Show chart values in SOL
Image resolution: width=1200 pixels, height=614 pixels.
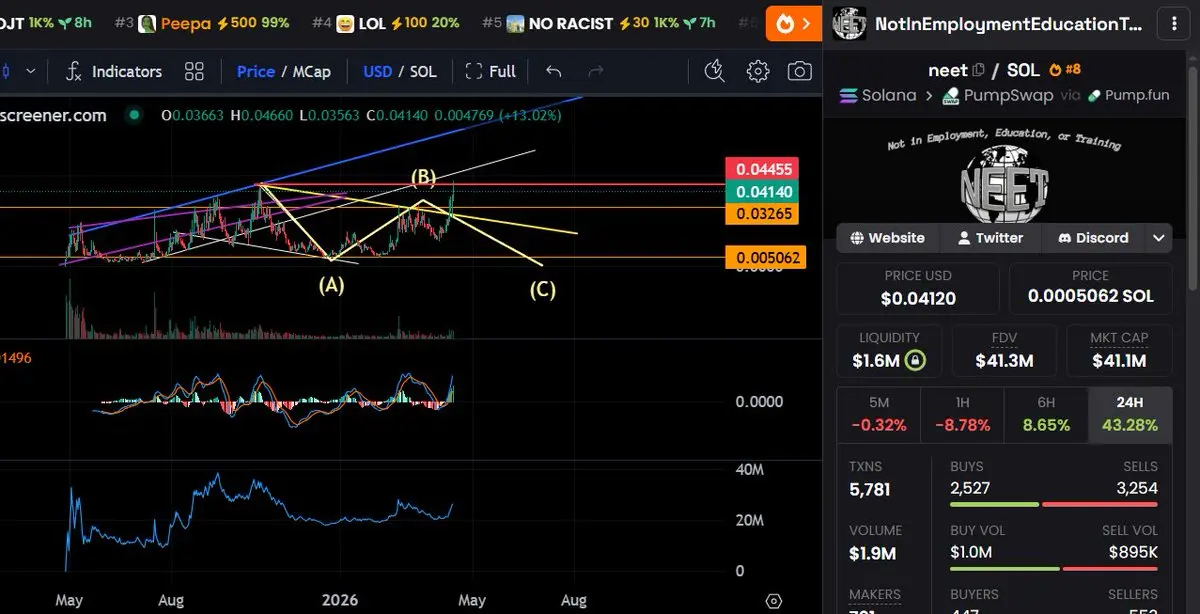tap(423, 71)
